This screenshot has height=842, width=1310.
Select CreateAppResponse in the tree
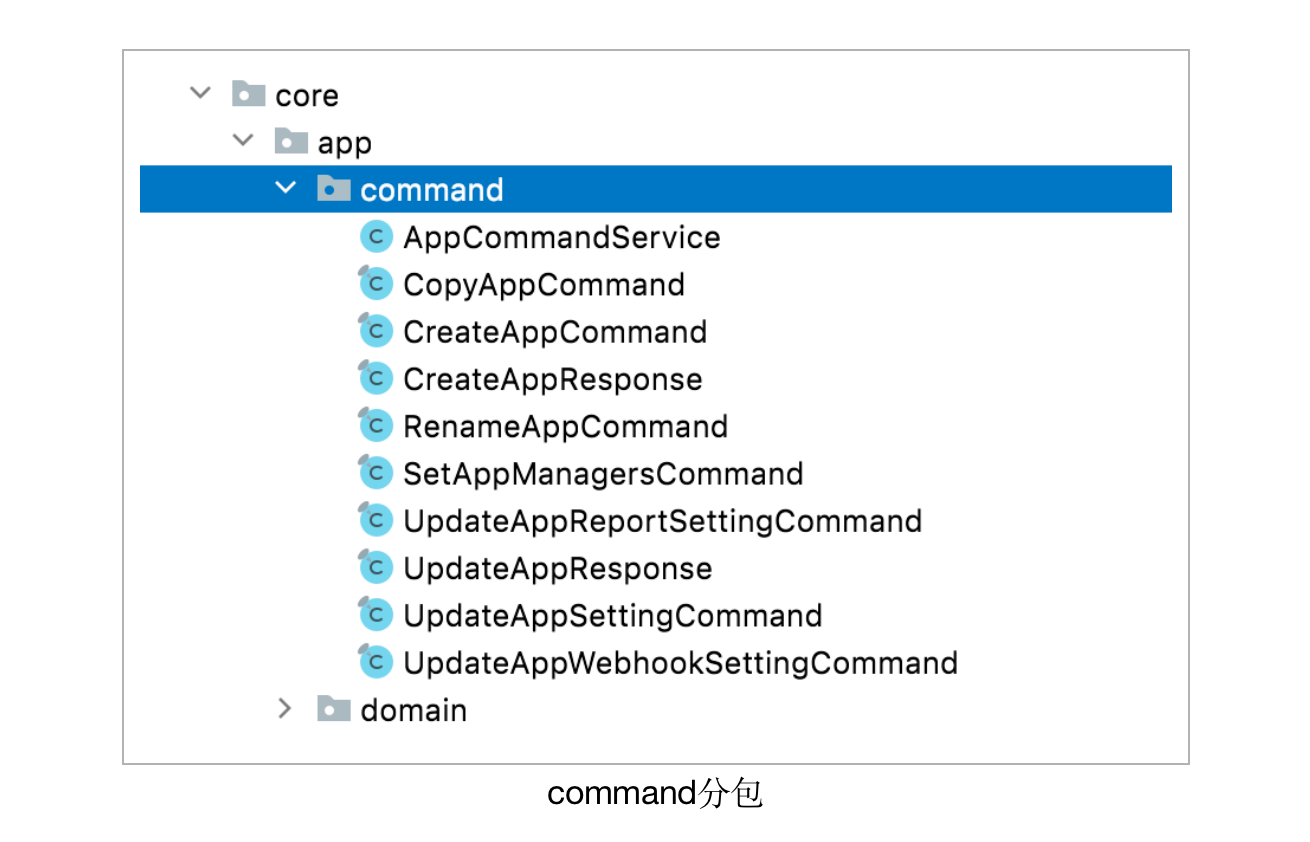click(x=552, y=380)
